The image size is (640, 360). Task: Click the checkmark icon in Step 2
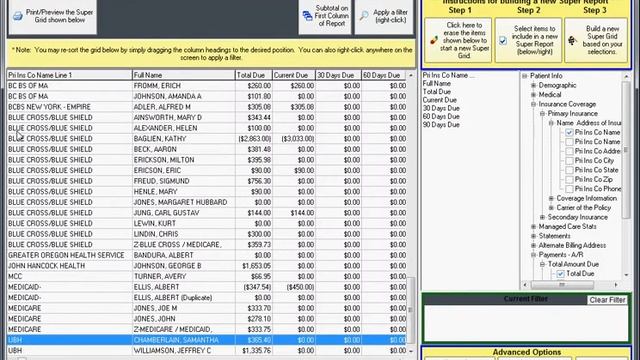point(503,40)
